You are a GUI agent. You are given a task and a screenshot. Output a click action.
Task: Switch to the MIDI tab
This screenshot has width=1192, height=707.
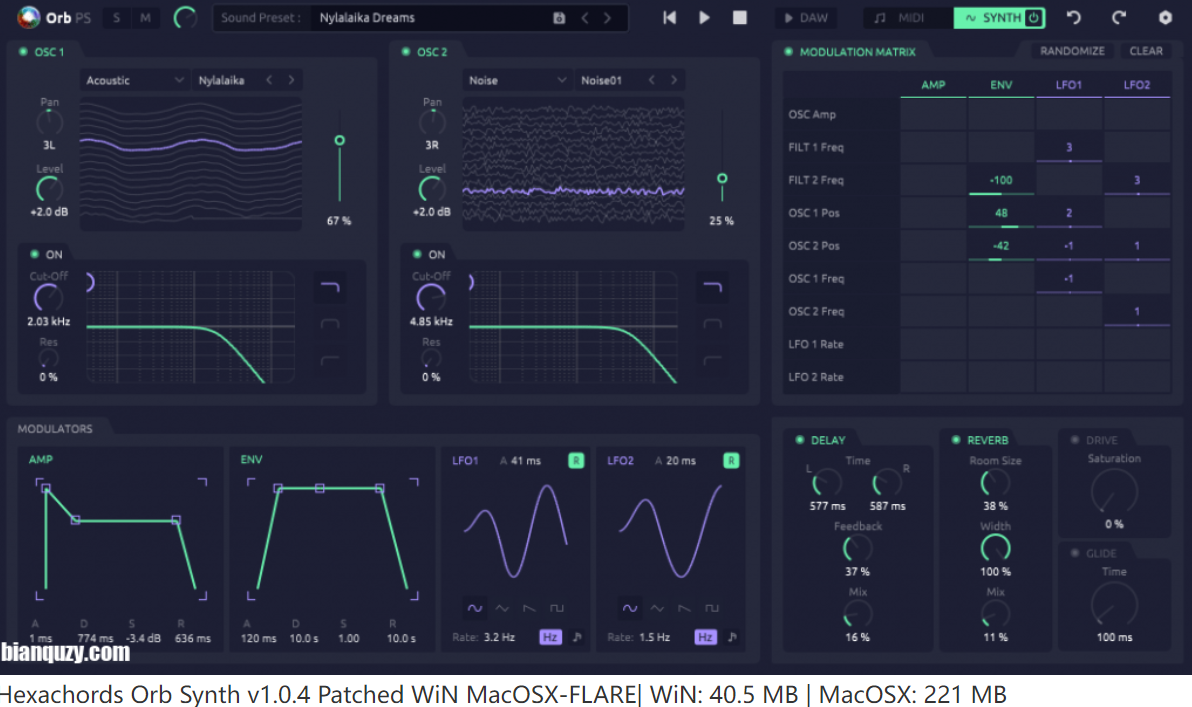[x=901, y=18]
